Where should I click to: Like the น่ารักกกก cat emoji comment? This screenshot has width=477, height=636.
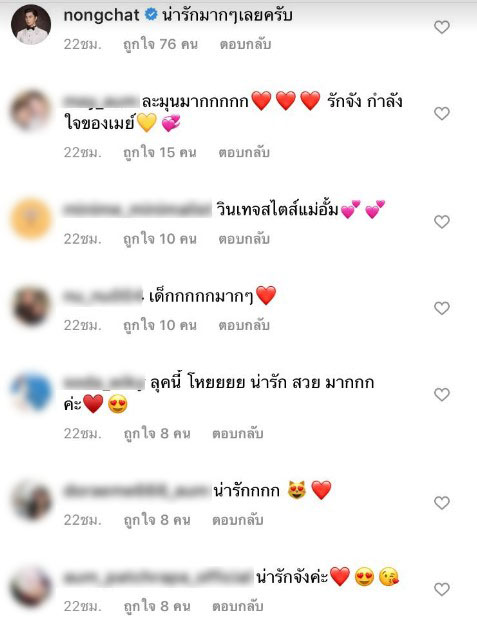[442, 503]
